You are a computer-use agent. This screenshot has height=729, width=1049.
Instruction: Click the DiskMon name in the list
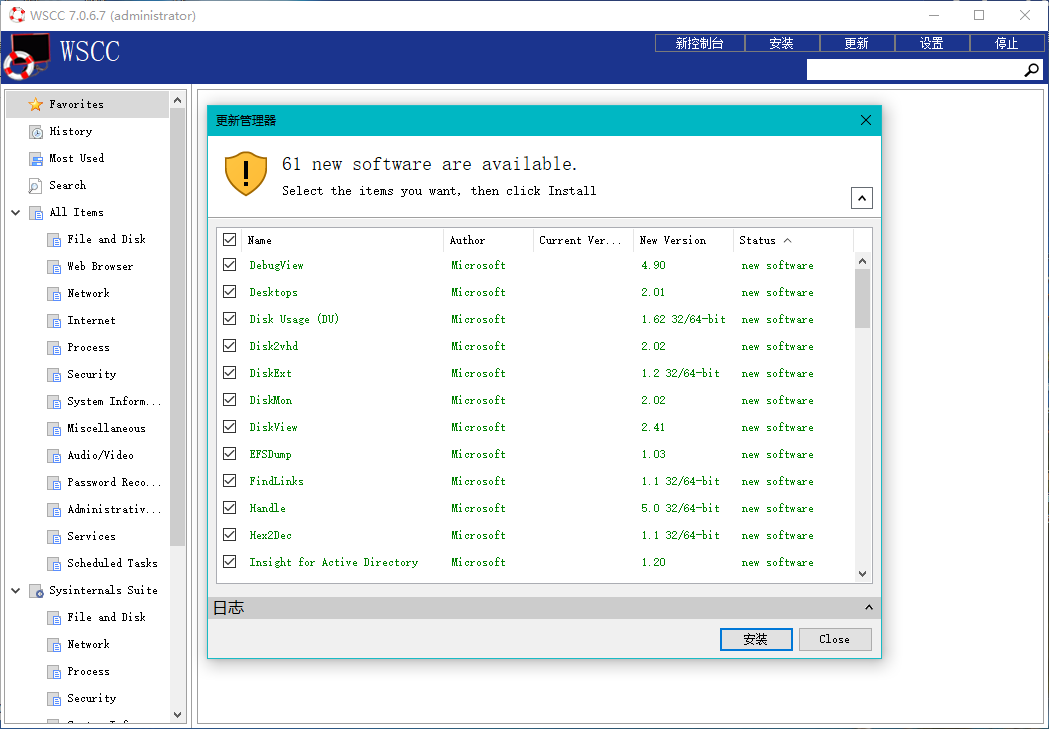pos(271,400)
